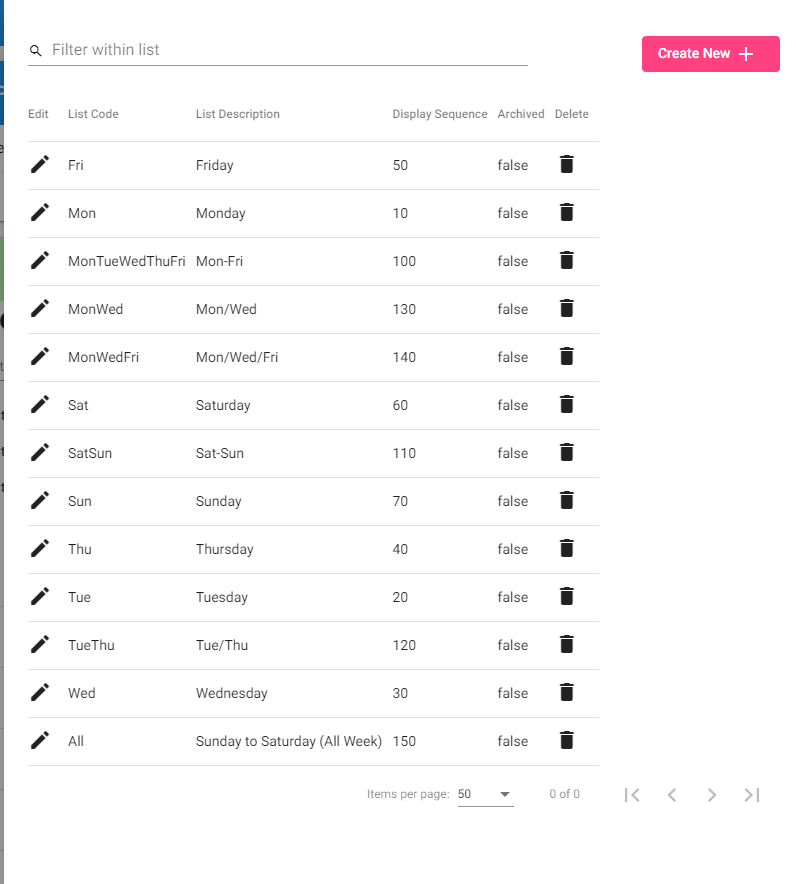Image resolution: width=796 pixels, height=884 pixels.
Task: Jump to the last page
Action: [x=752, y=795]
